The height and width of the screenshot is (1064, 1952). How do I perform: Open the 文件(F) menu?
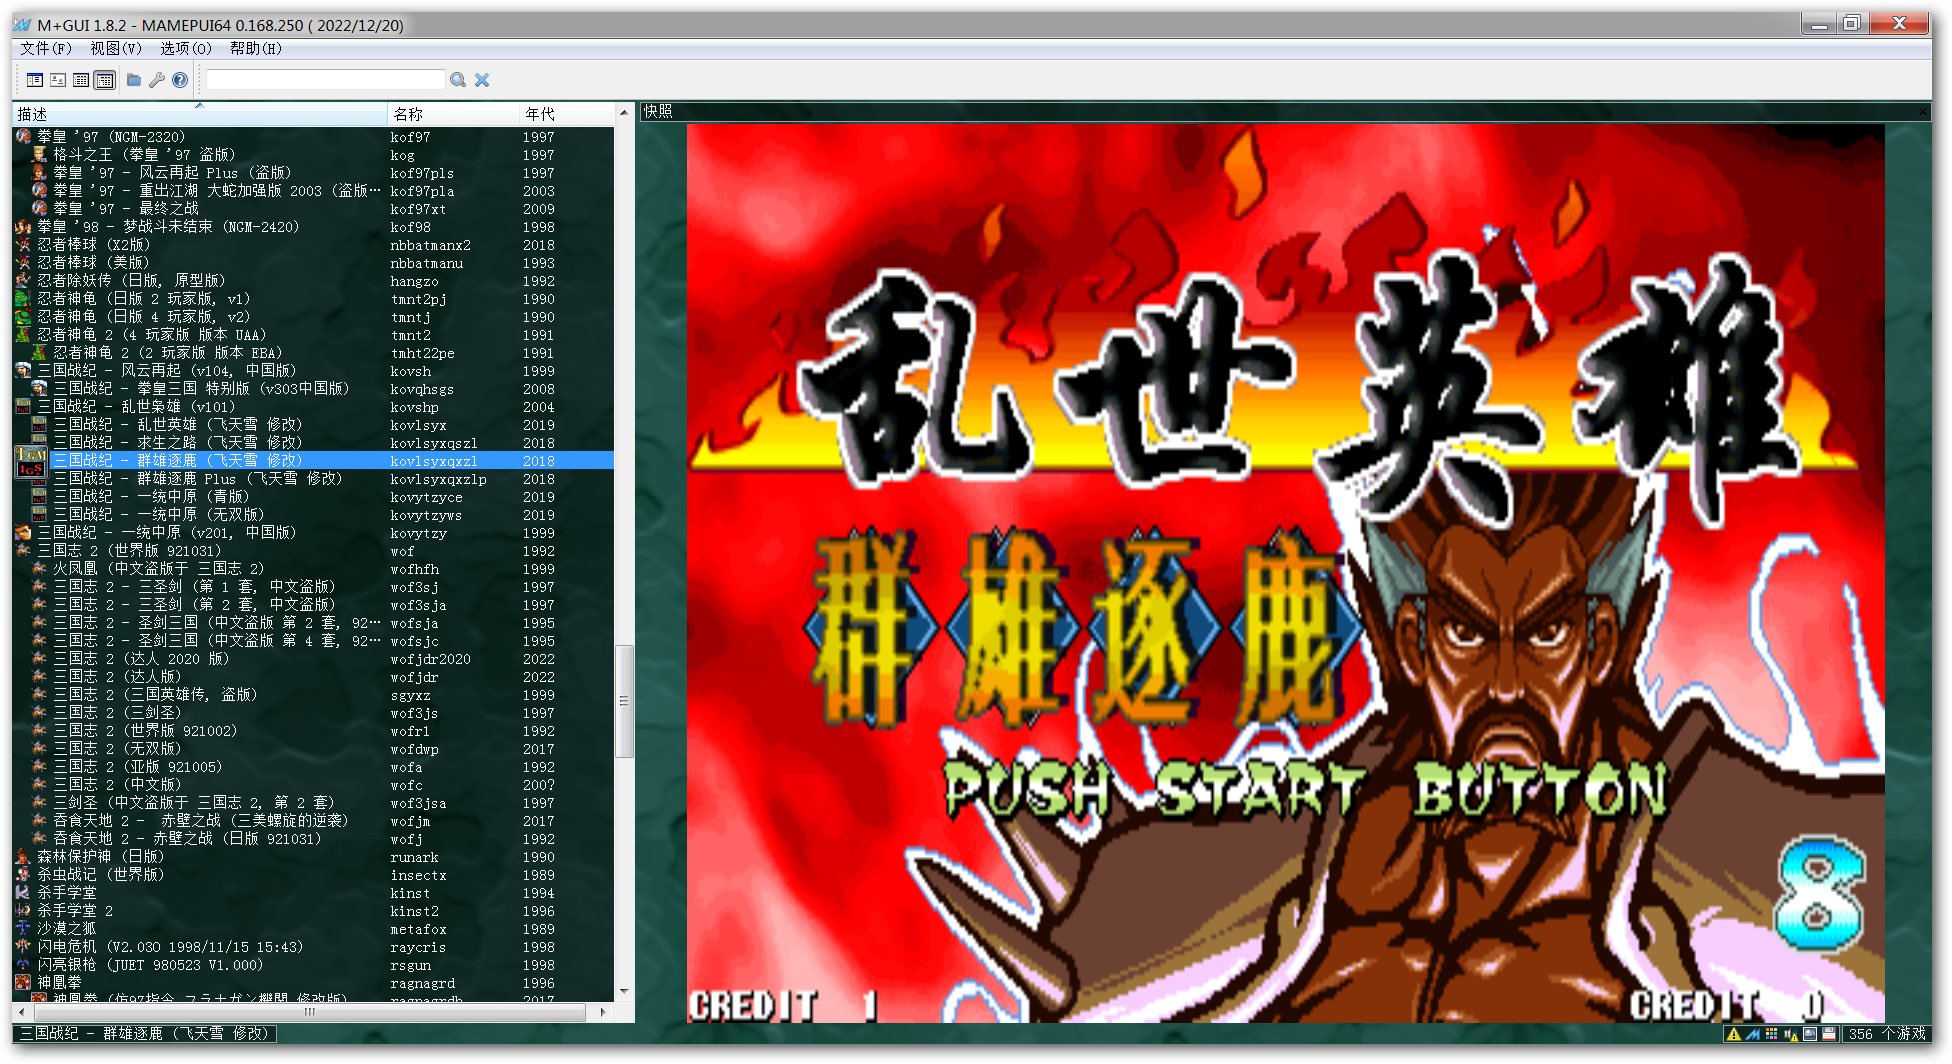coord(46,48)
